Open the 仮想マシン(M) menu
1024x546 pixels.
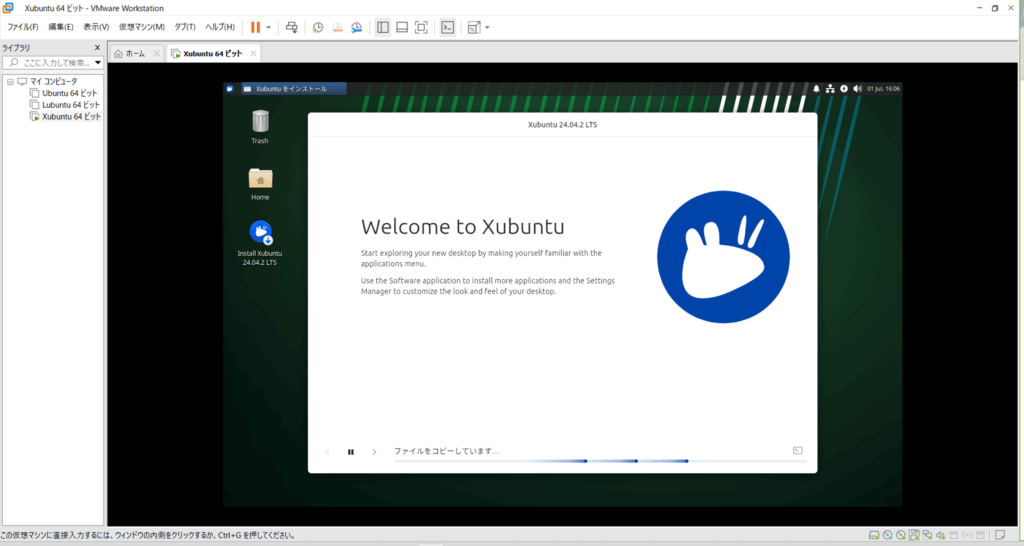(x=141, y=27)
